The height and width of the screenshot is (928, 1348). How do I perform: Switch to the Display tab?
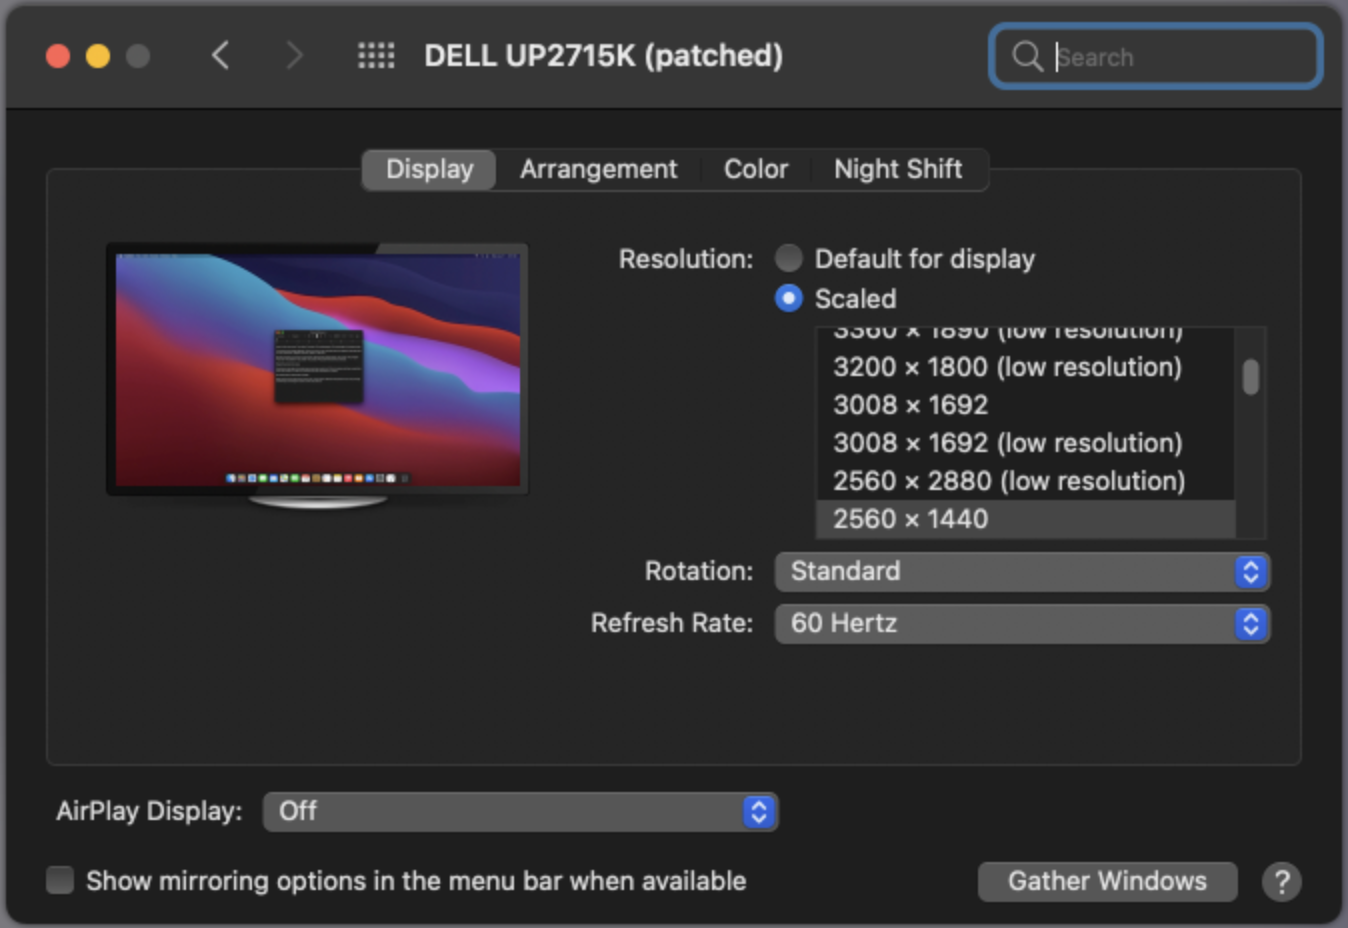coord(429,169)
